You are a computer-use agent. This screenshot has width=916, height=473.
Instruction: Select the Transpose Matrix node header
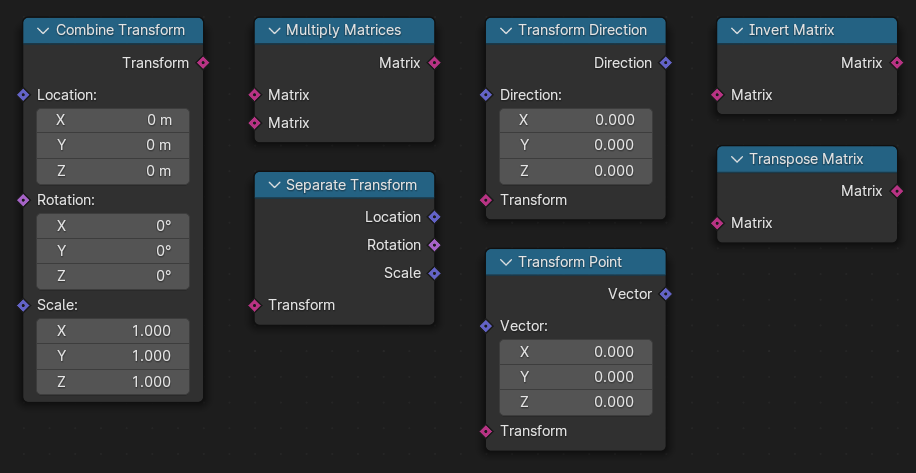click(807, 159)
